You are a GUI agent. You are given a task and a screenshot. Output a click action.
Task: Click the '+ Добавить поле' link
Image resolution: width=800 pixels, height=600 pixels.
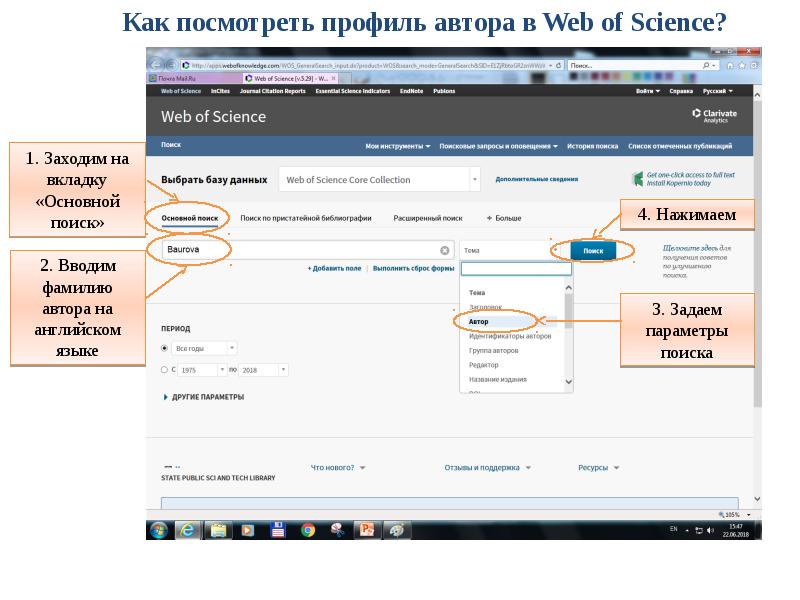pos(336,268)
